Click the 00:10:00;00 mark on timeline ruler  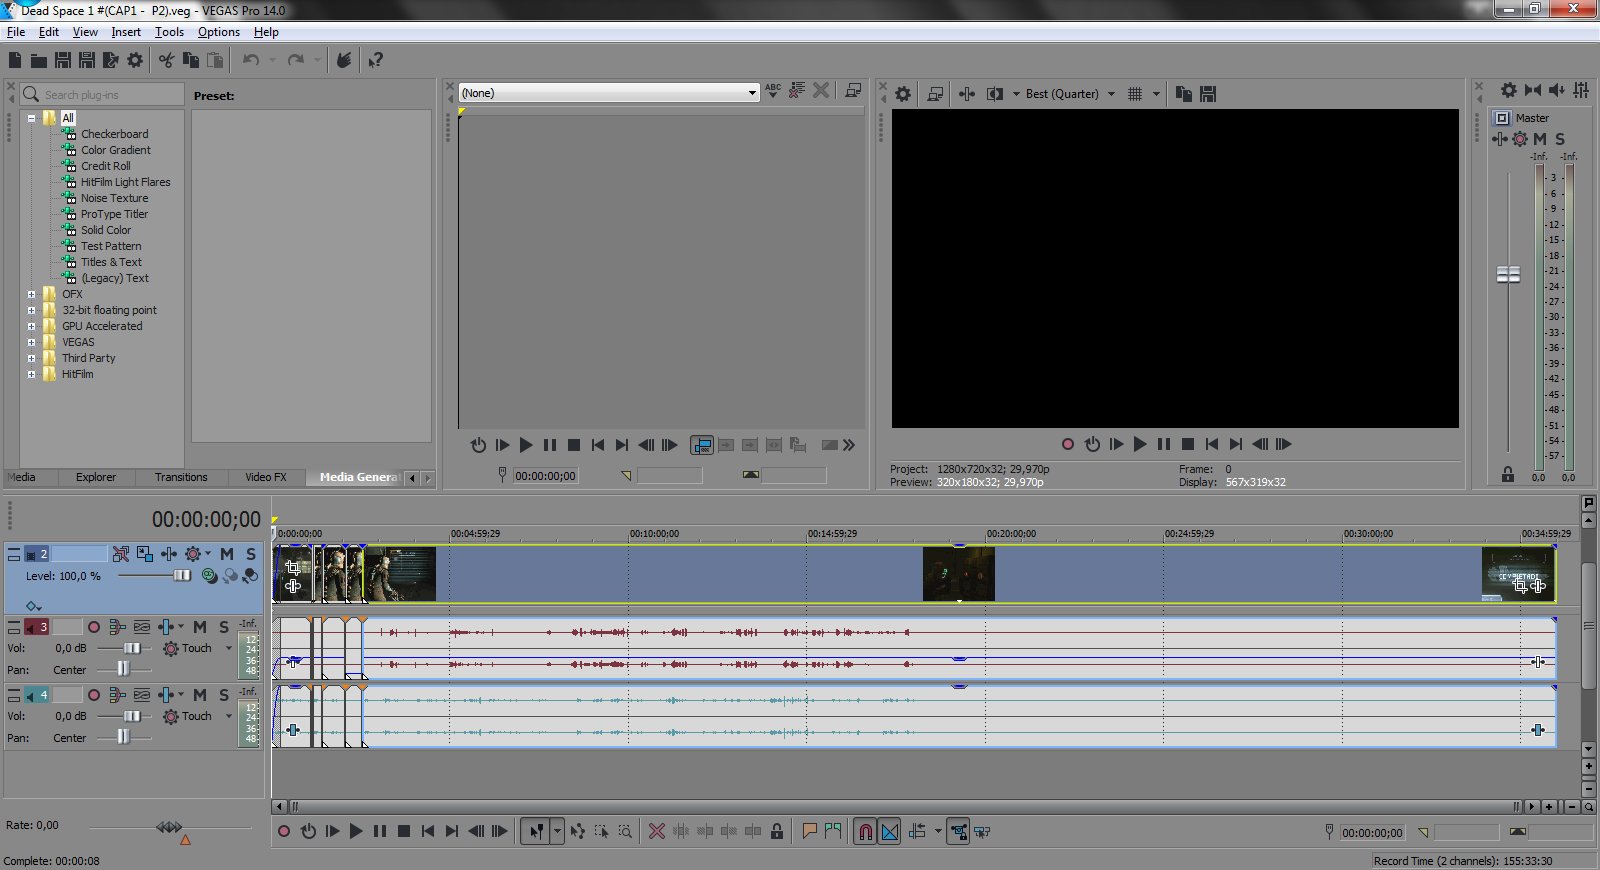point(655,534)
